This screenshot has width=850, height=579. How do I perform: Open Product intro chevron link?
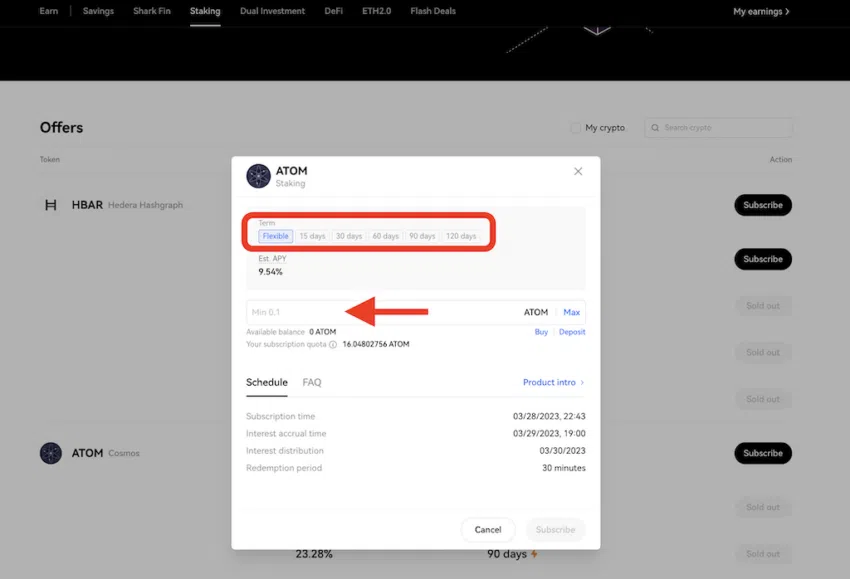coord(553,382)
